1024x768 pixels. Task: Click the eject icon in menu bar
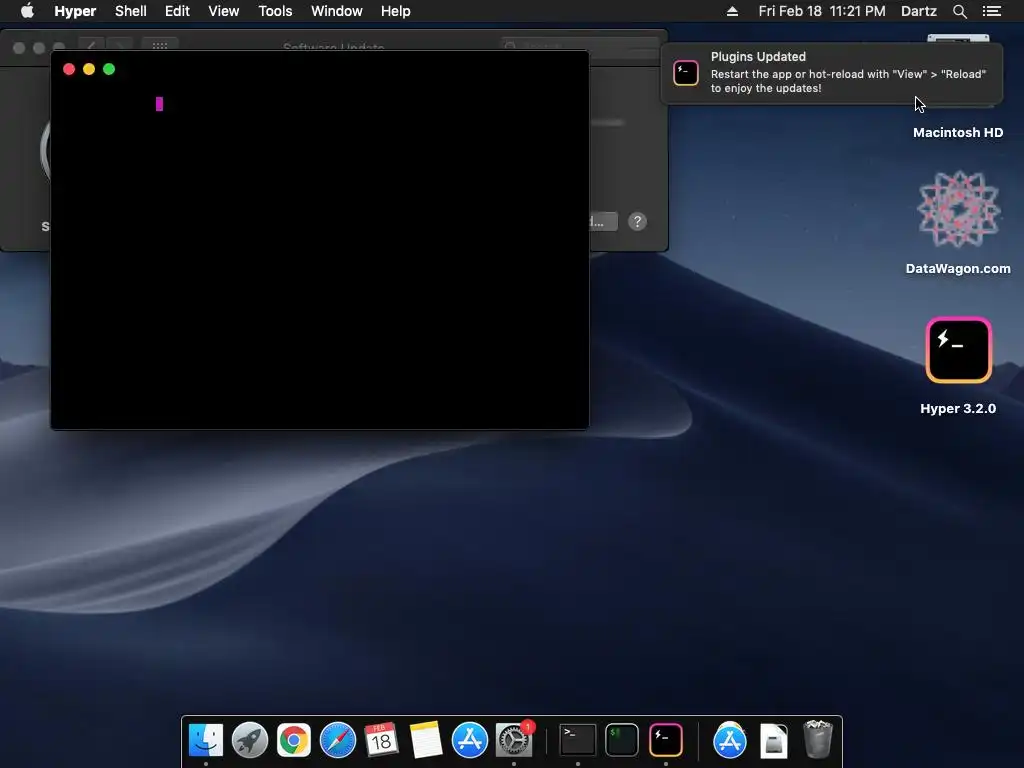pos(732,11)
